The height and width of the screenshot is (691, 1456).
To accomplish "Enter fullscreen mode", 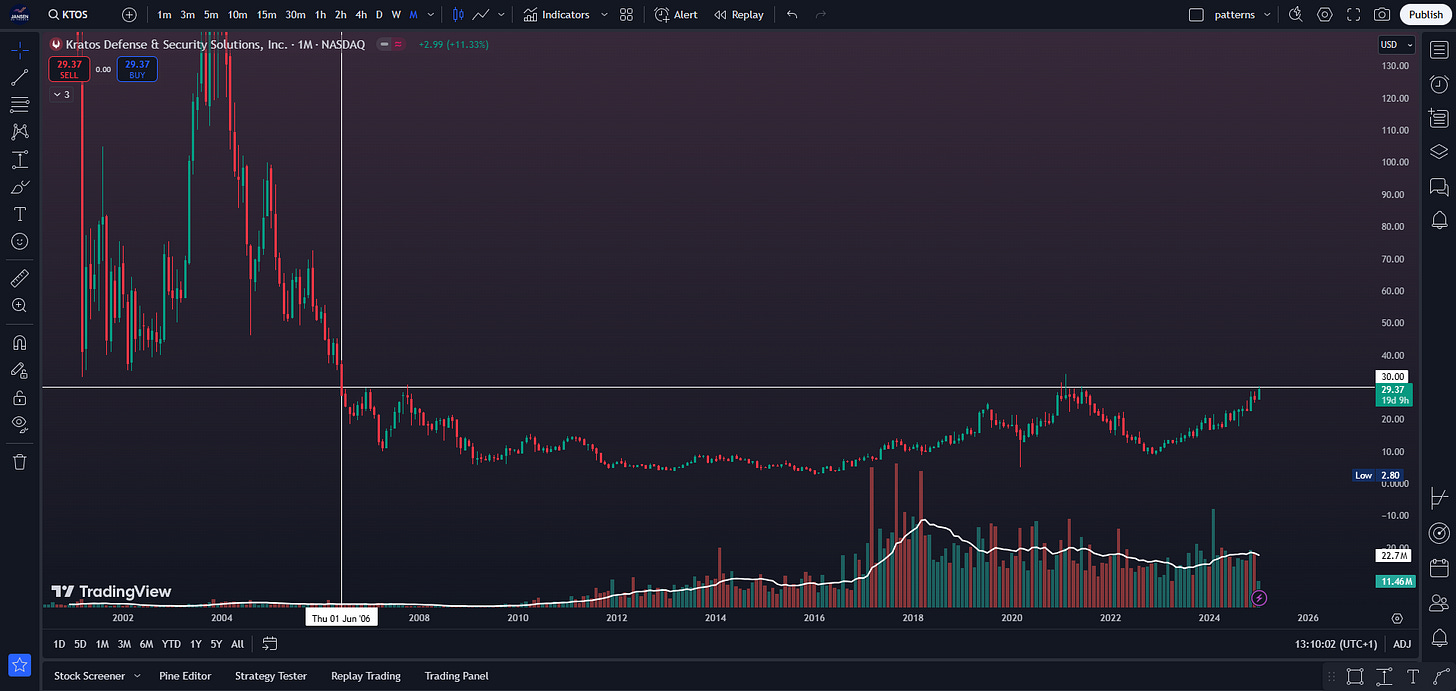I will (1354, 15).
